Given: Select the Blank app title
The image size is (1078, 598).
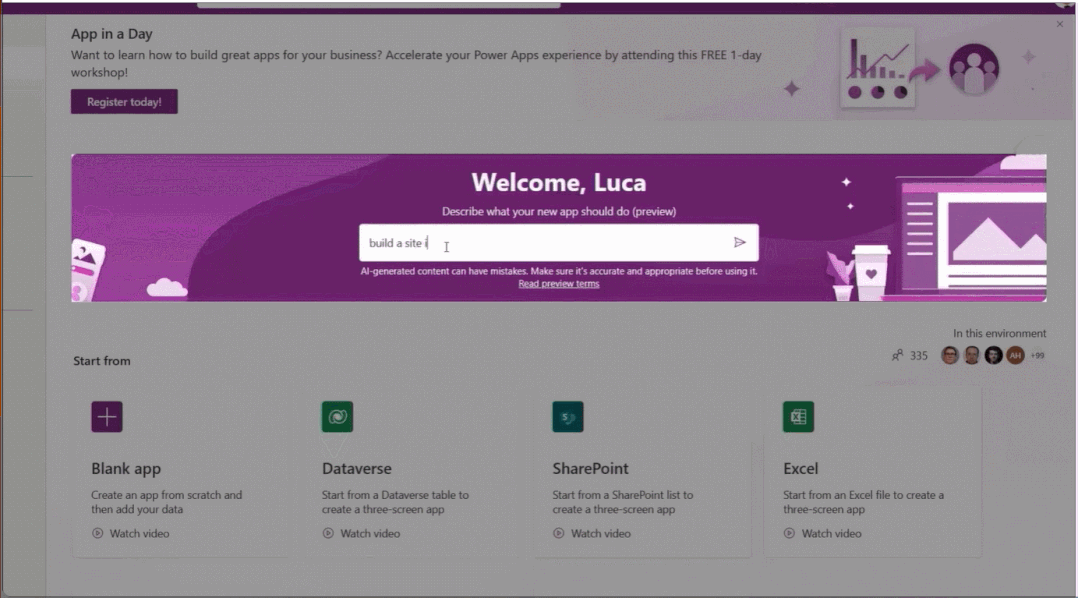Looking at the screenshot, I should point(126,469).
